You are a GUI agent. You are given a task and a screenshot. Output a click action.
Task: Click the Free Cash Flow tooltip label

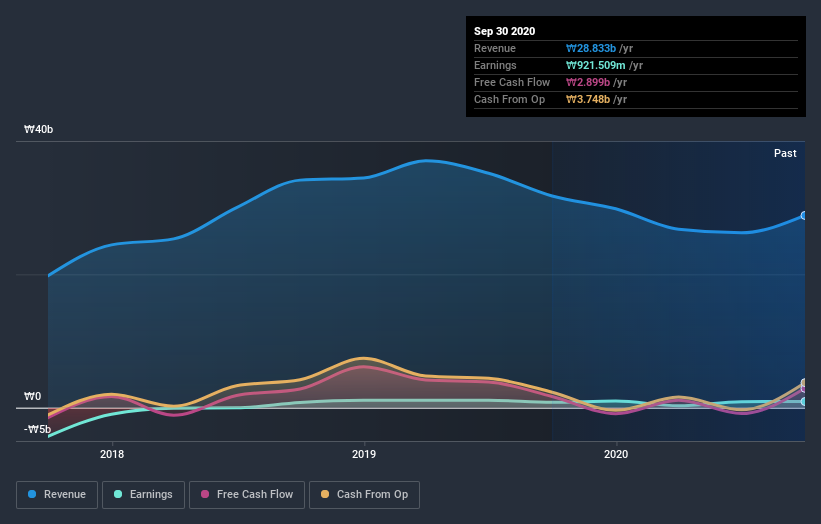(512, 82)
